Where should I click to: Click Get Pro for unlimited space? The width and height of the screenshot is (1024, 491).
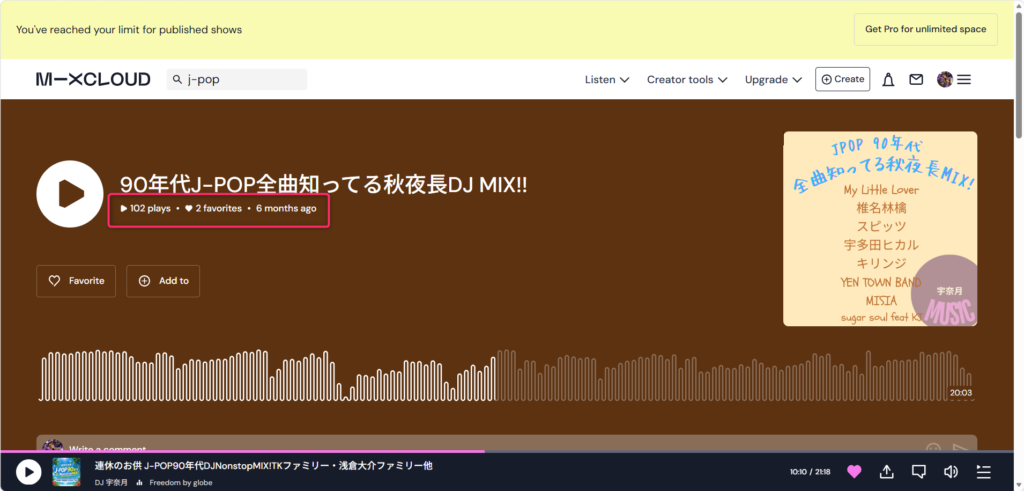(x=925, y=29)
